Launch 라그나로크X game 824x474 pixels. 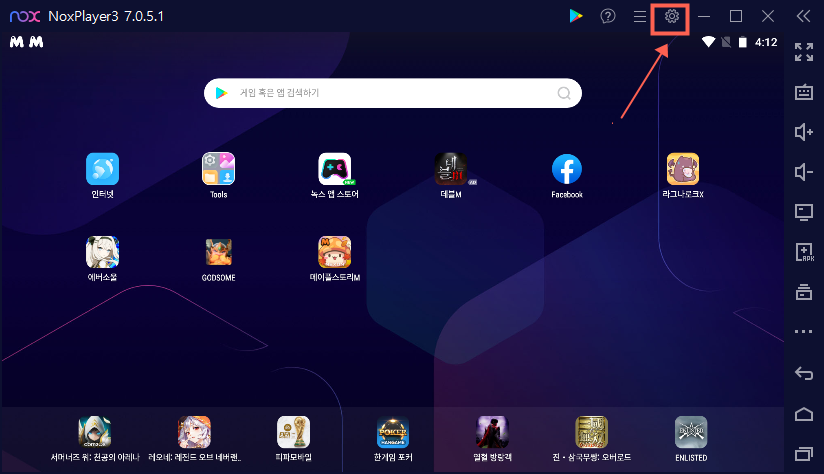coord(683,176)
